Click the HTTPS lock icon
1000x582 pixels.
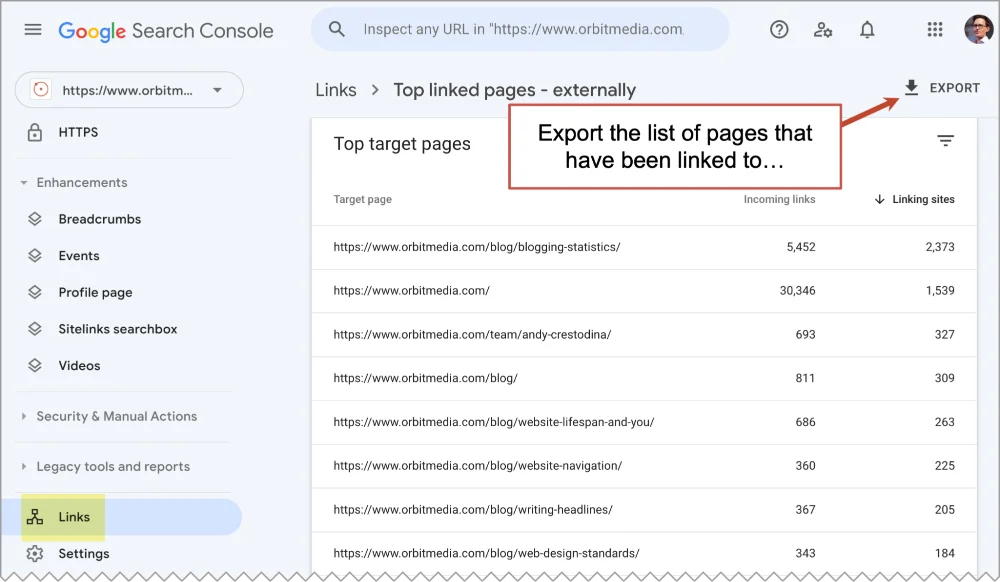click(x=35, y=133)
